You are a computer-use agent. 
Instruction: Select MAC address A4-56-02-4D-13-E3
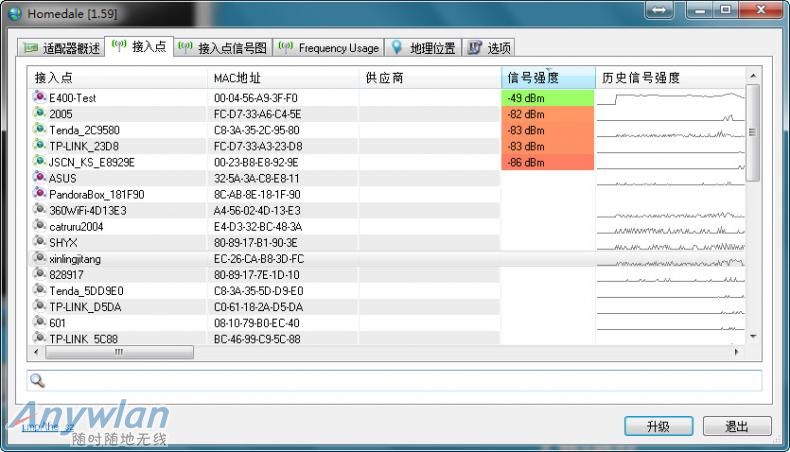point(257,211)
